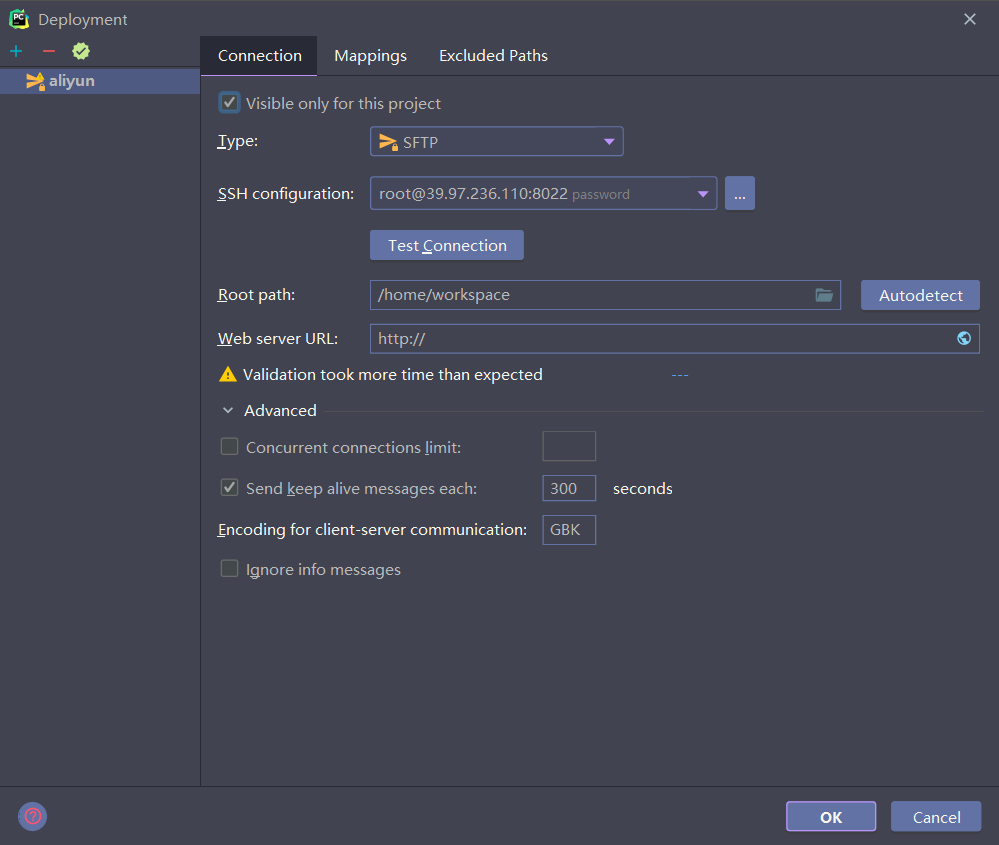
Task: Click the Cancel button
Action: (x=936, y=816)
